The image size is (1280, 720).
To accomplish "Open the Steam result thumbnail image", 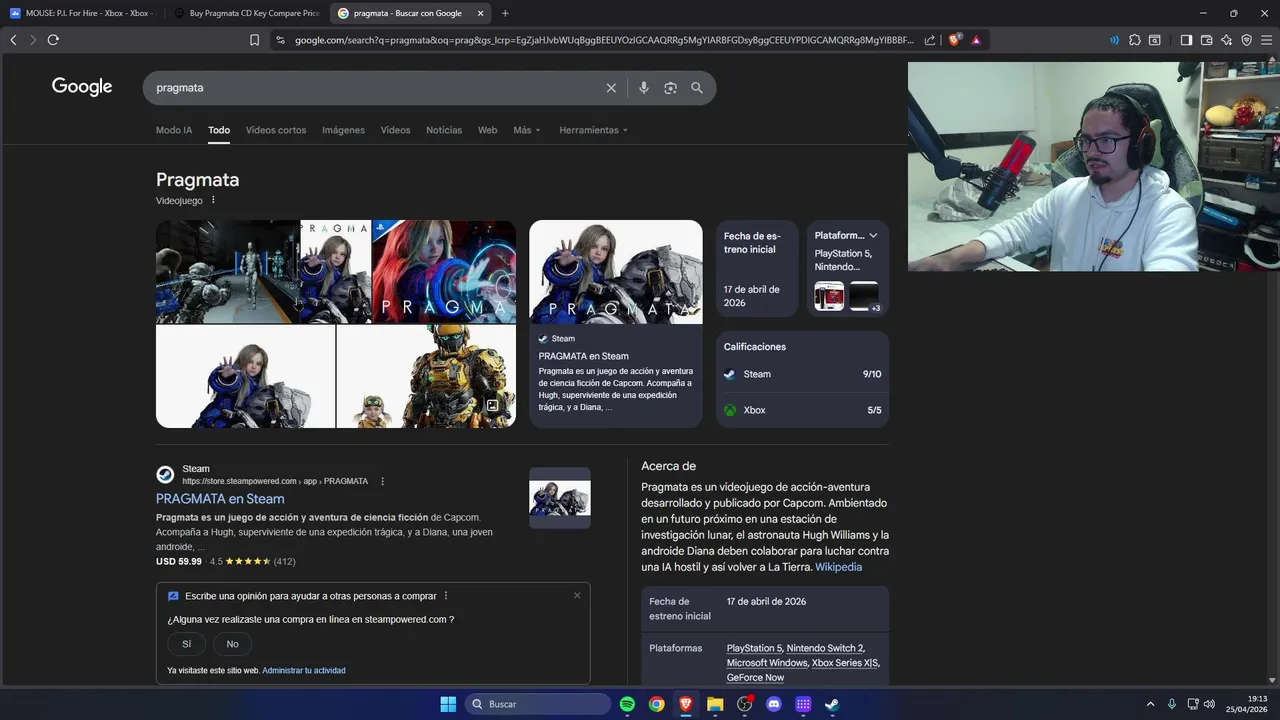I will (x=560, y=498).
